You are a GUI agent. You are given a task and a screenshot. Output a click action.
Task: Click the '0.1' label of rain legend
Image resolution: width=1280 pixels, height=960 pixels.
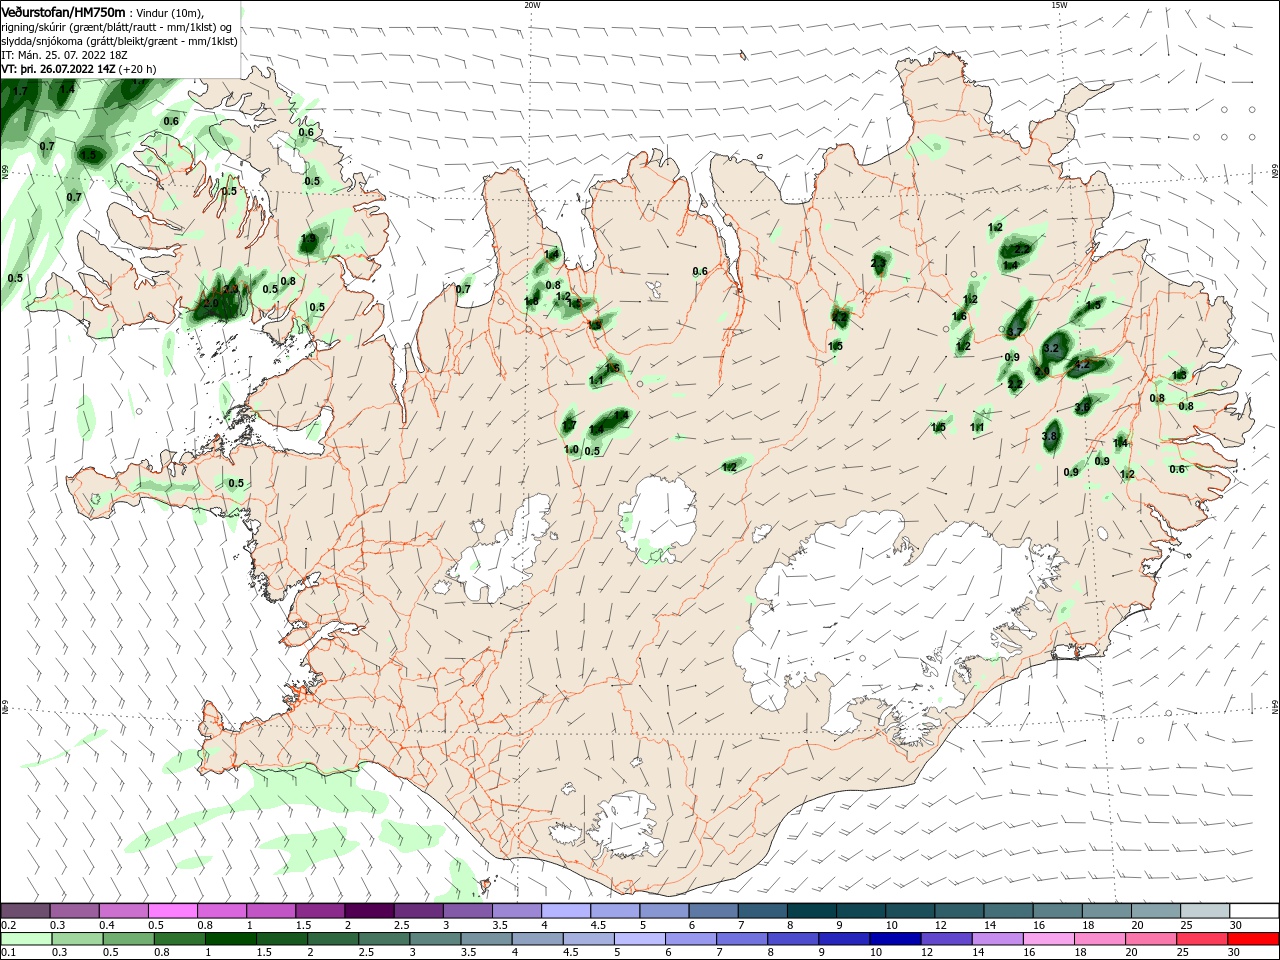pyautogui.click(x=9, y=953)
